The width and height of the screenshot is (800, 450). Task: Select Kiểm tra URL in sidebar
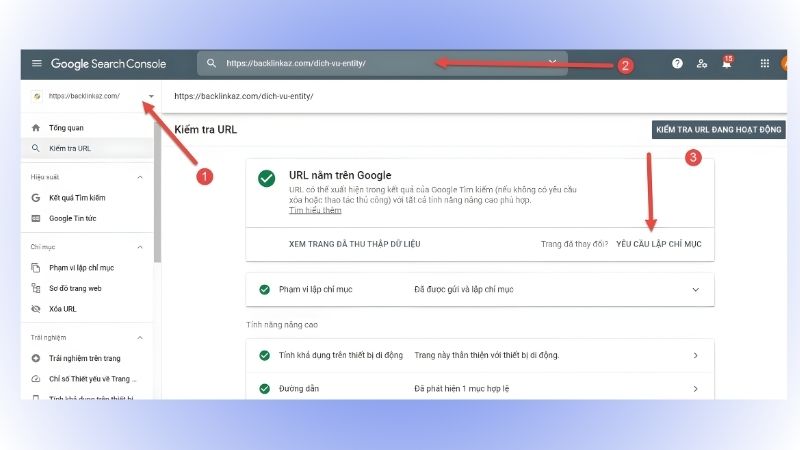87,148
